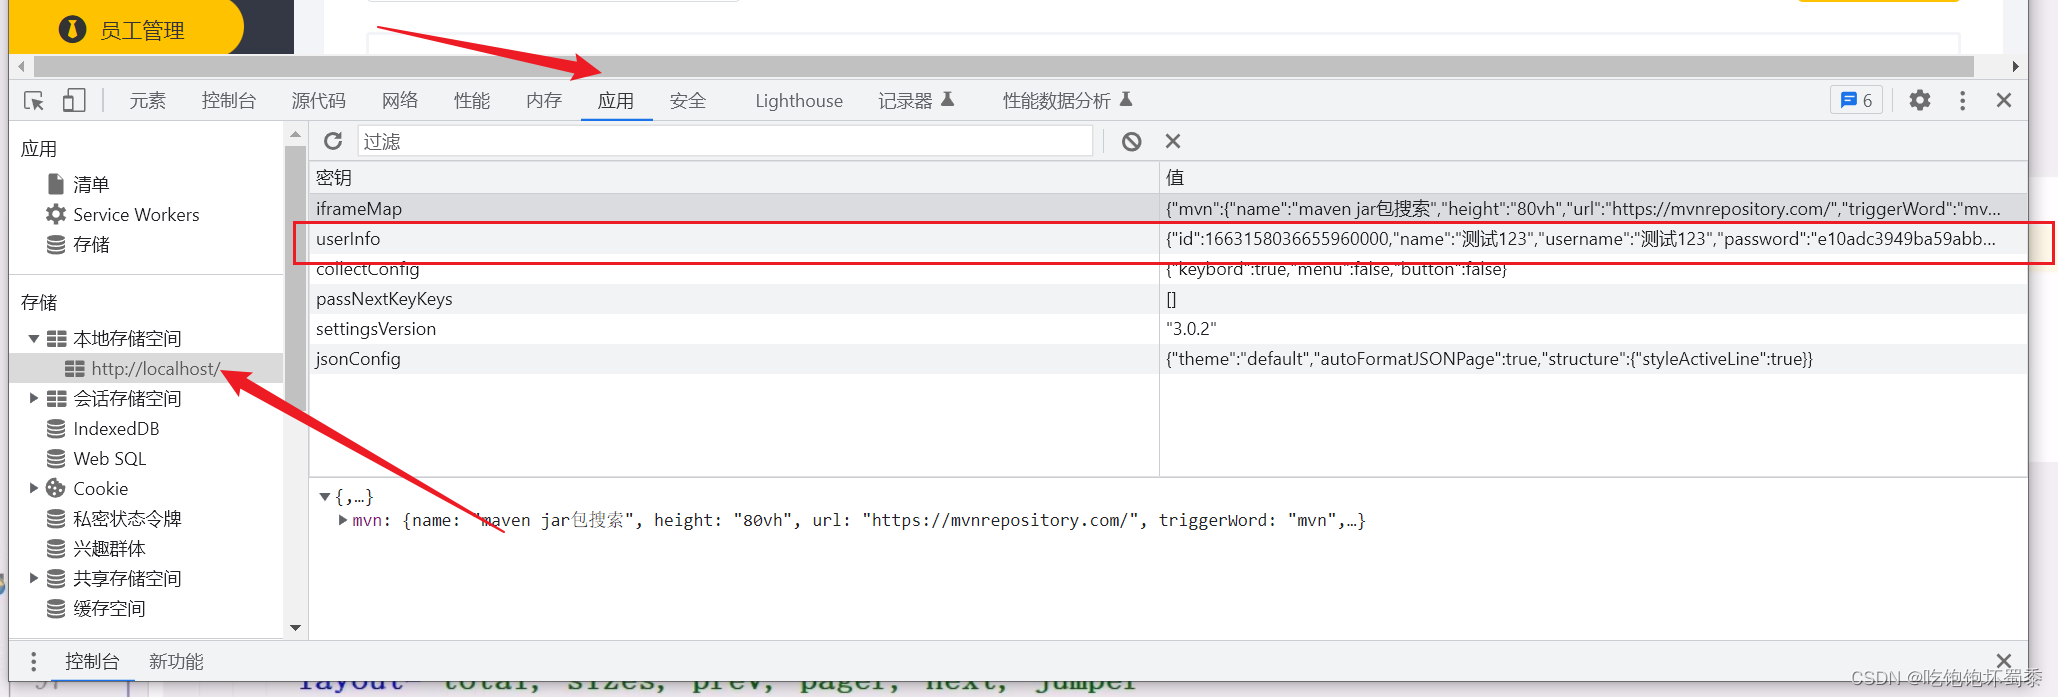Collapse the {,…} JSON preview object
Image resolution: width=2058 pixels, height=697 pixels.
[325, 496]
